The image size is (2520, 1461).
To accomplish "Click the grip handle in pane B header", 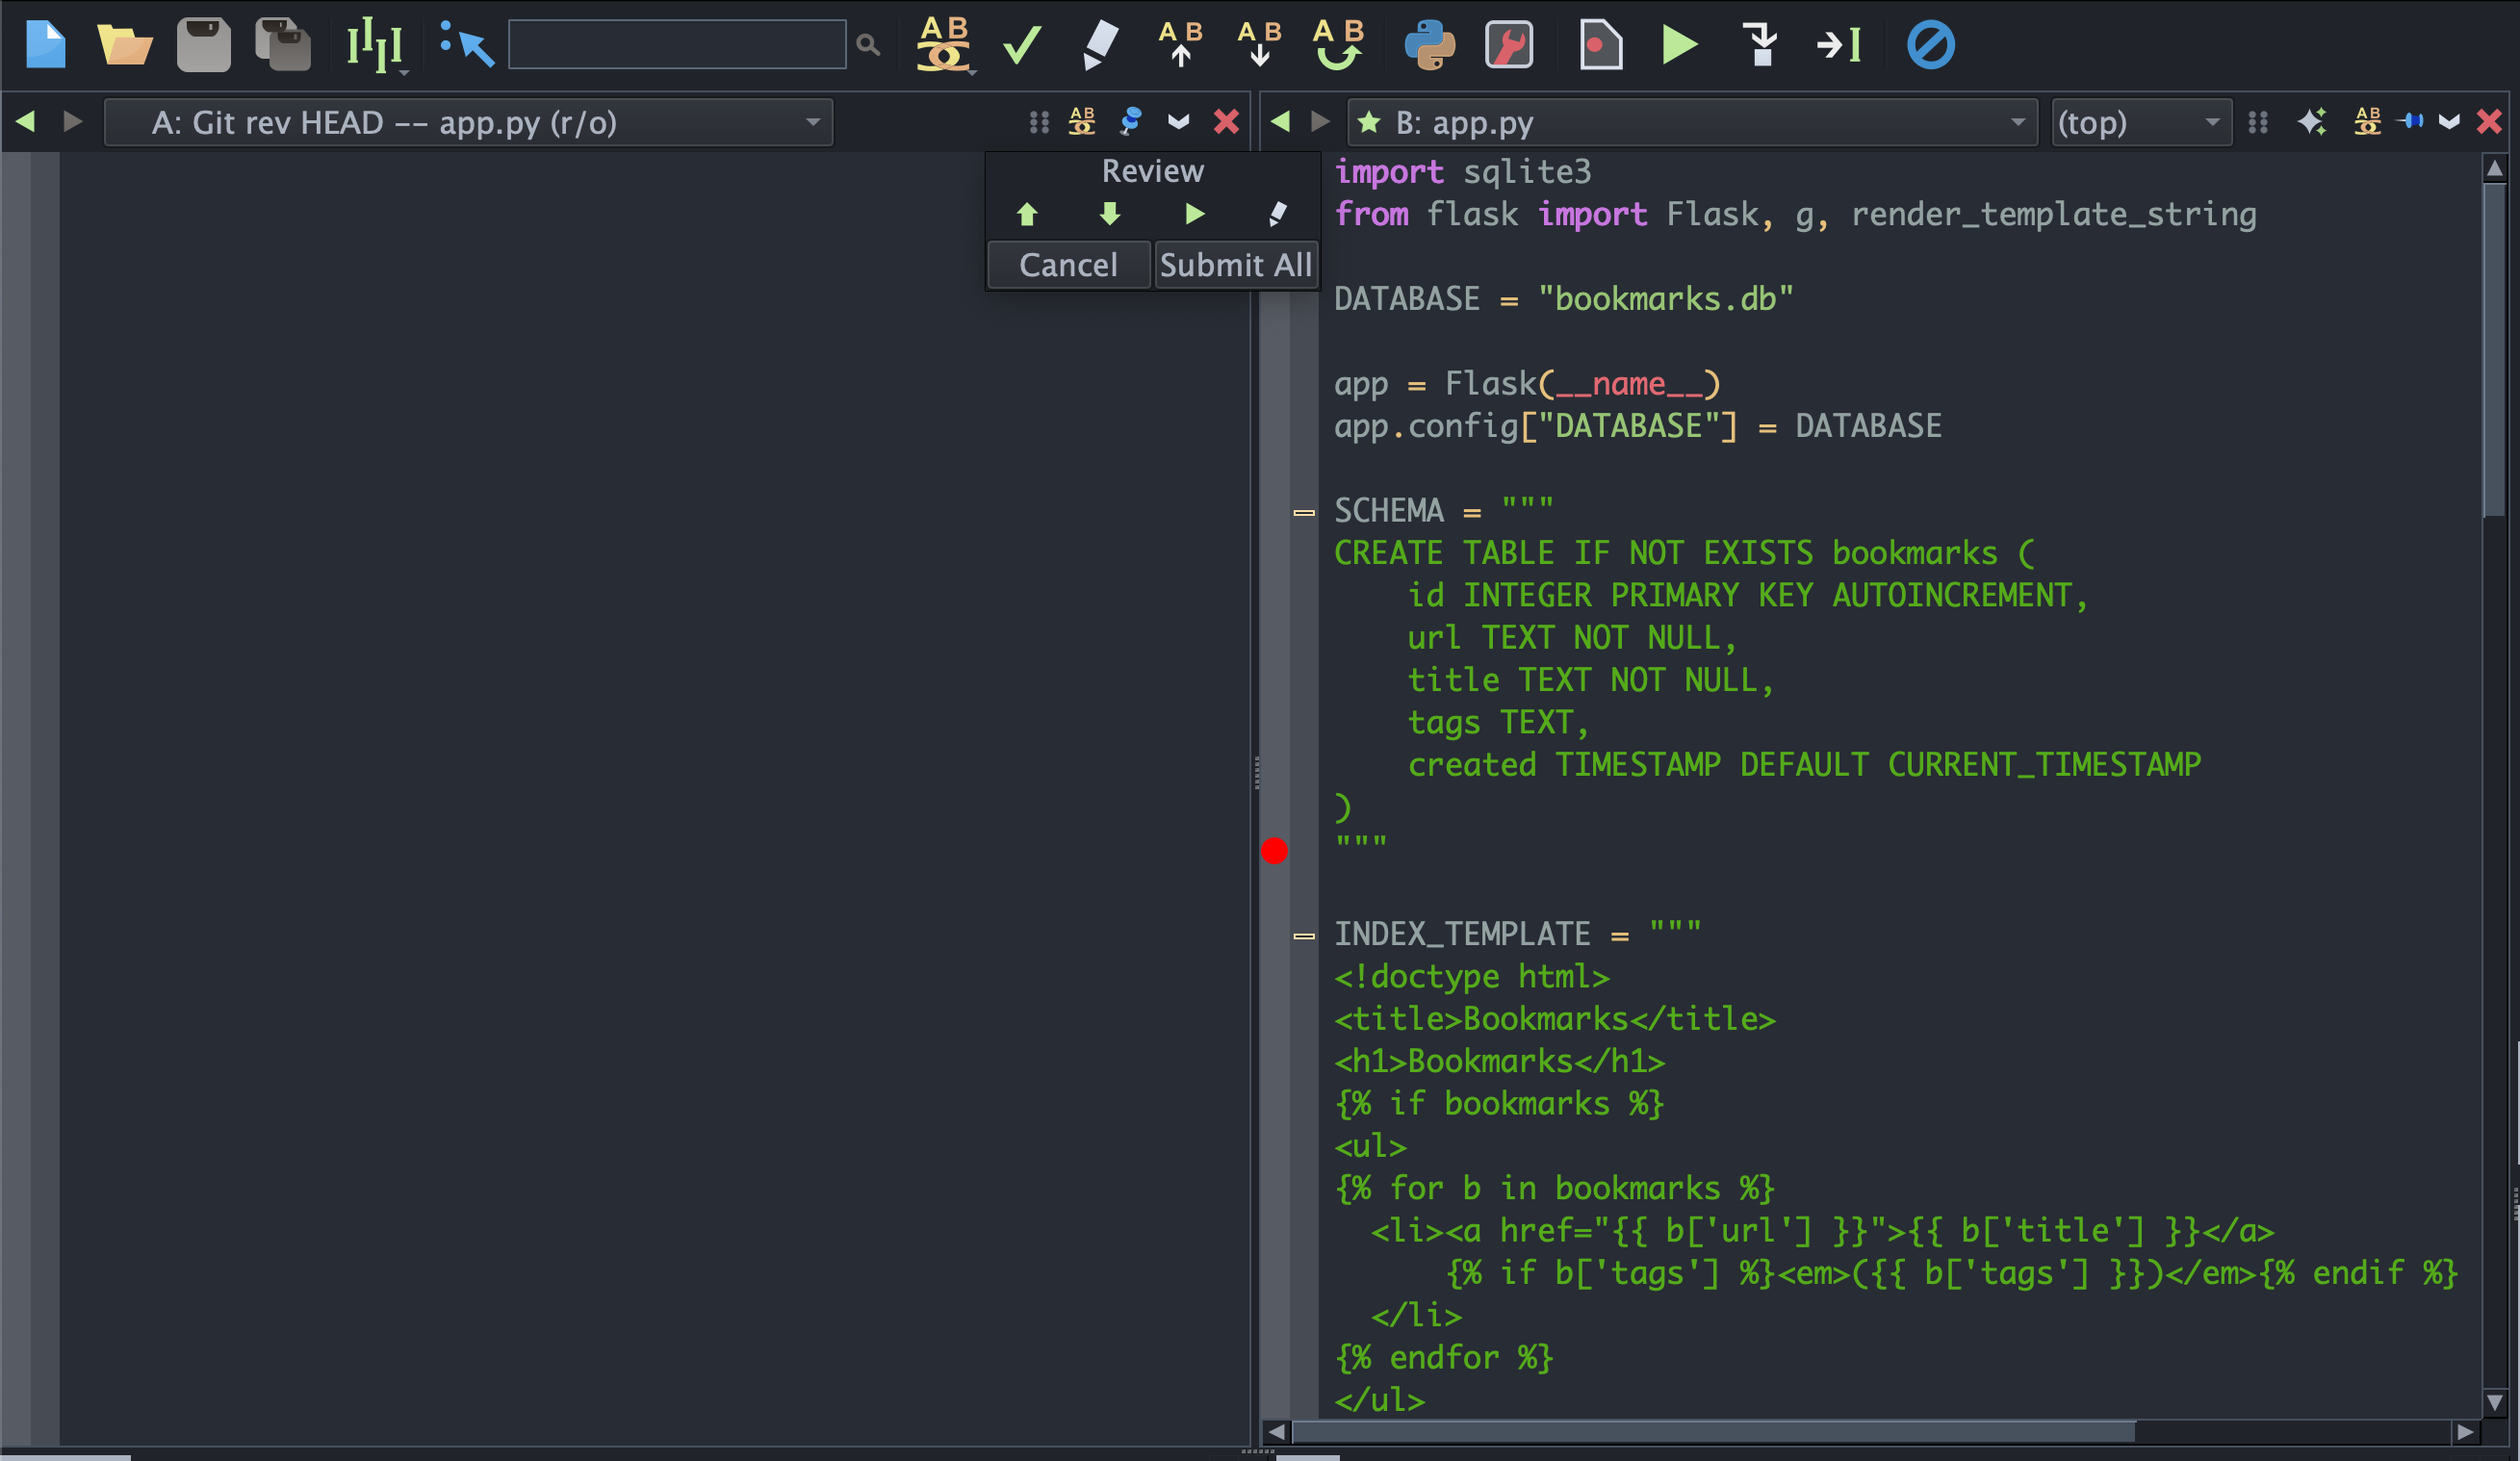I will [x=2258, y=122].
